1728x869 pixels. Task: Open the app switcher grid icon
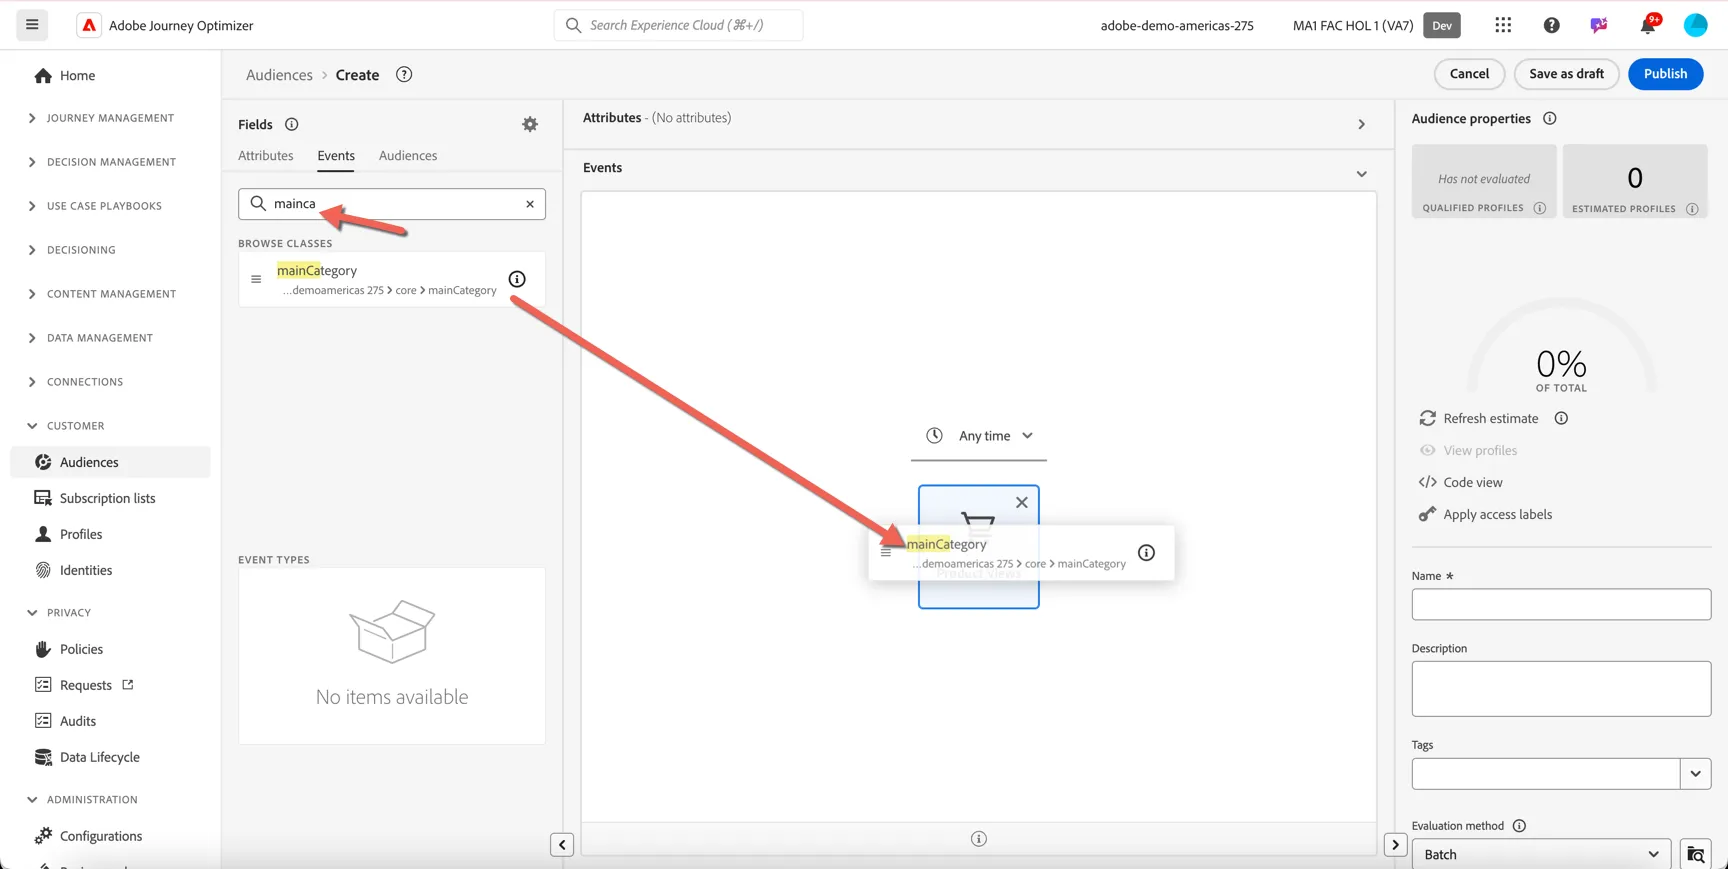[1503, 25]
